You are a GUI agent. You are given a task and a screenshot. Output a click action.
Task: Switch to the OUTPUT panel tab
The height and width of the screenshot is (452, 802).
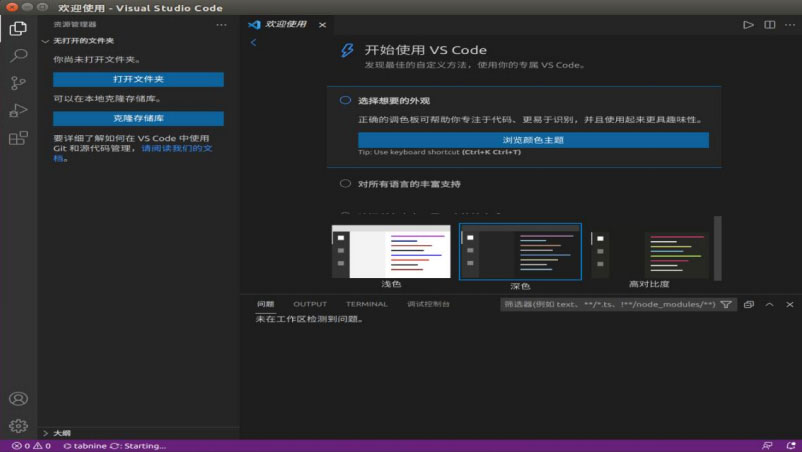[310, 304]
